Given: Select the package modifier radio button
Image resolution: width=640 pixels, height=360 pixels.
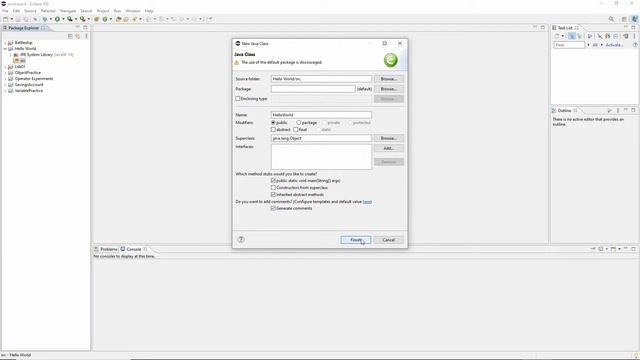Looking at the screenshot, I should (x=298, y=122).
